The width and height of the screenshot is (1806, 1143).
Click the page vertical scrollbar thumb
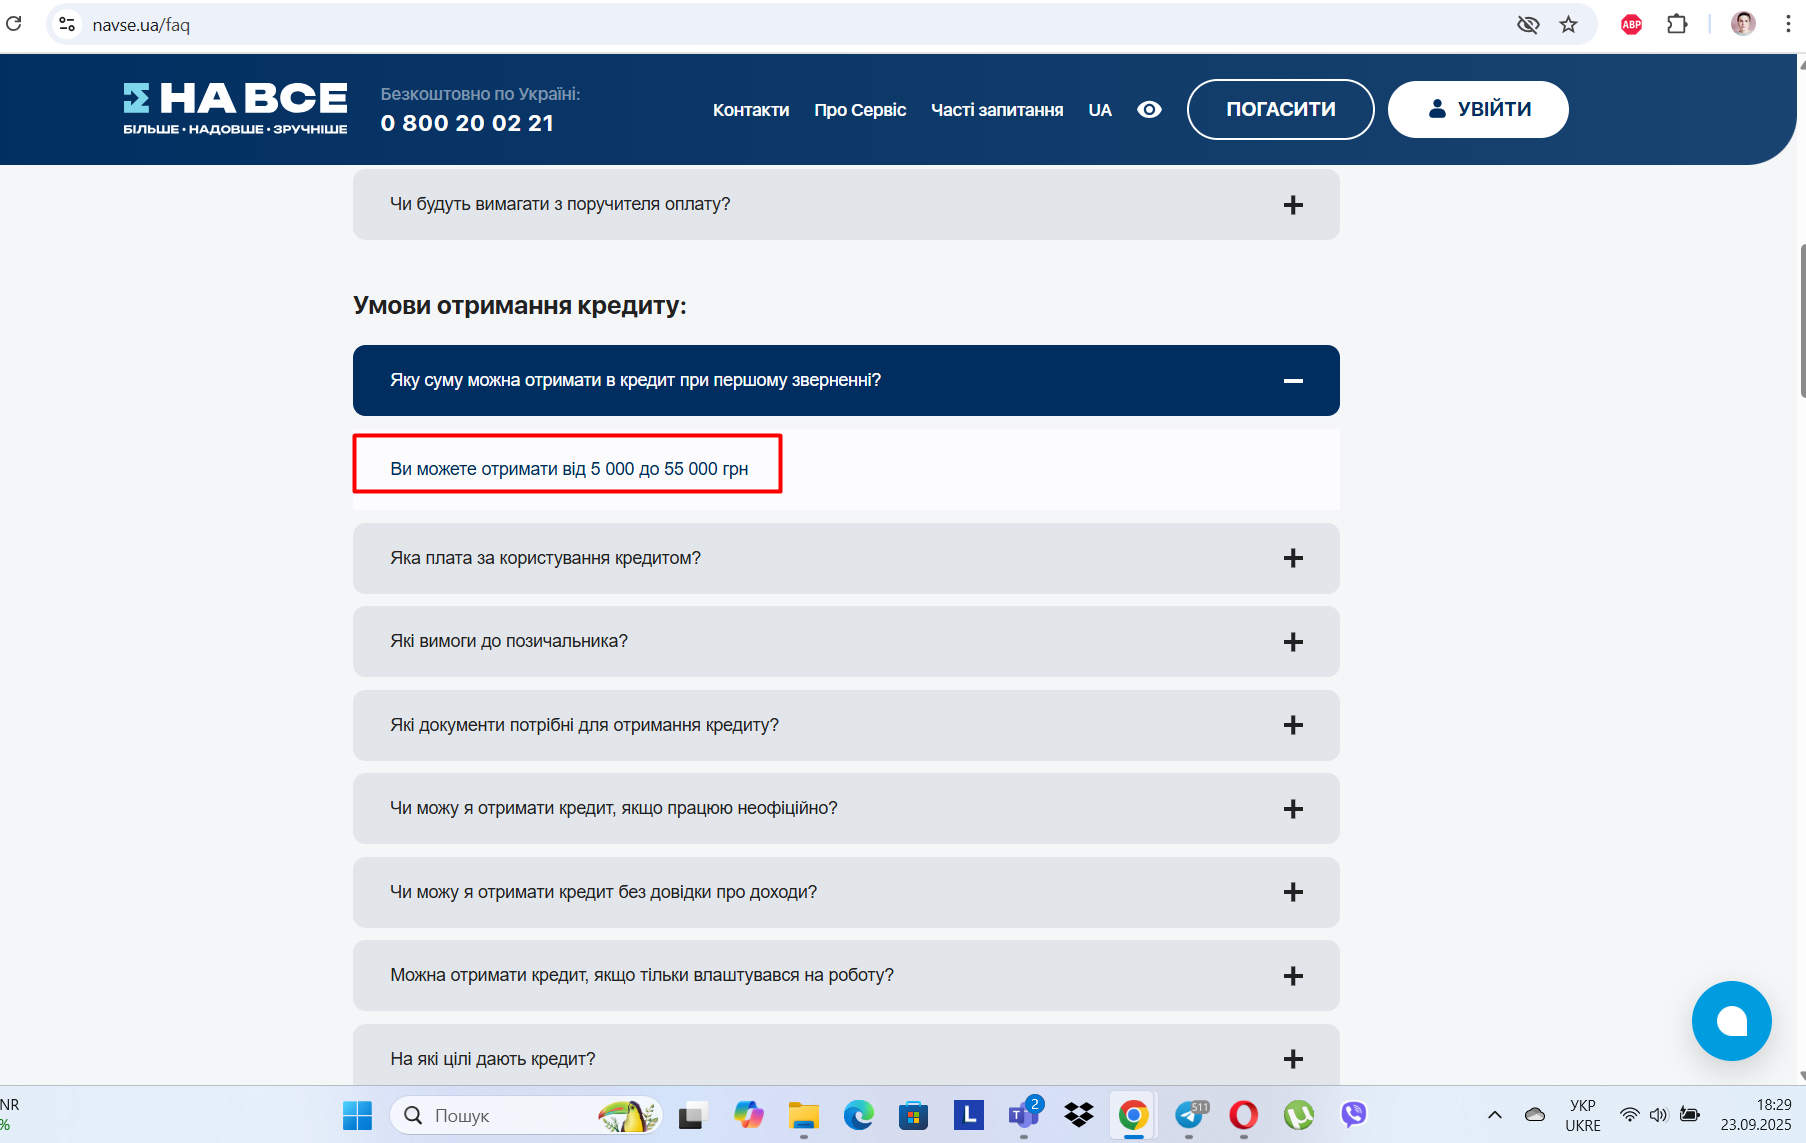point(1802,320)
